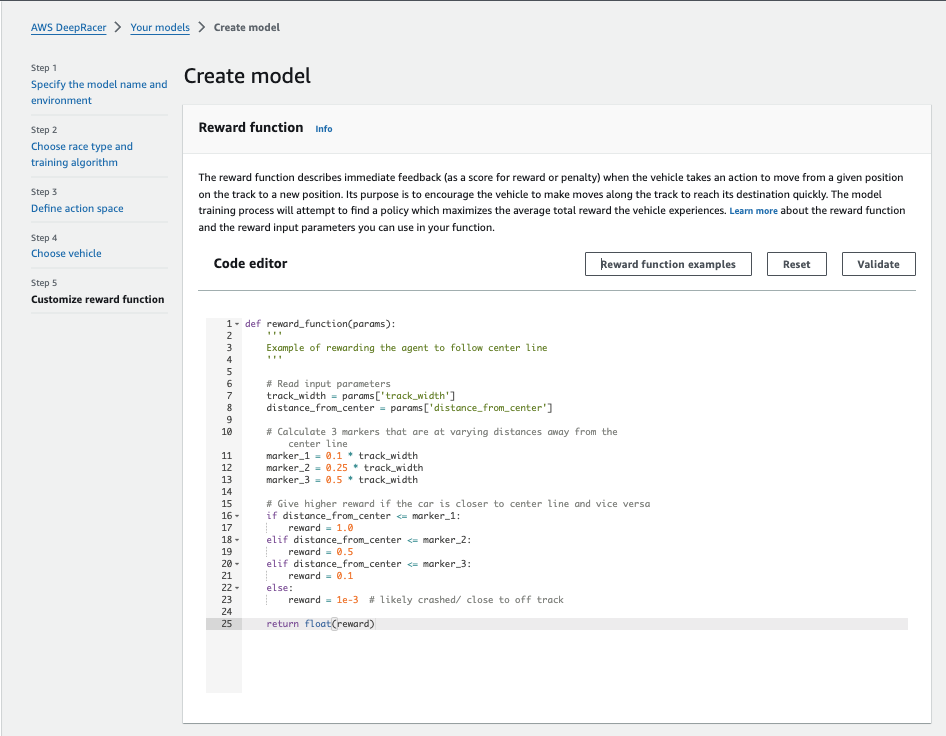Open Step 4 Choose vehicle

point(66,253)
